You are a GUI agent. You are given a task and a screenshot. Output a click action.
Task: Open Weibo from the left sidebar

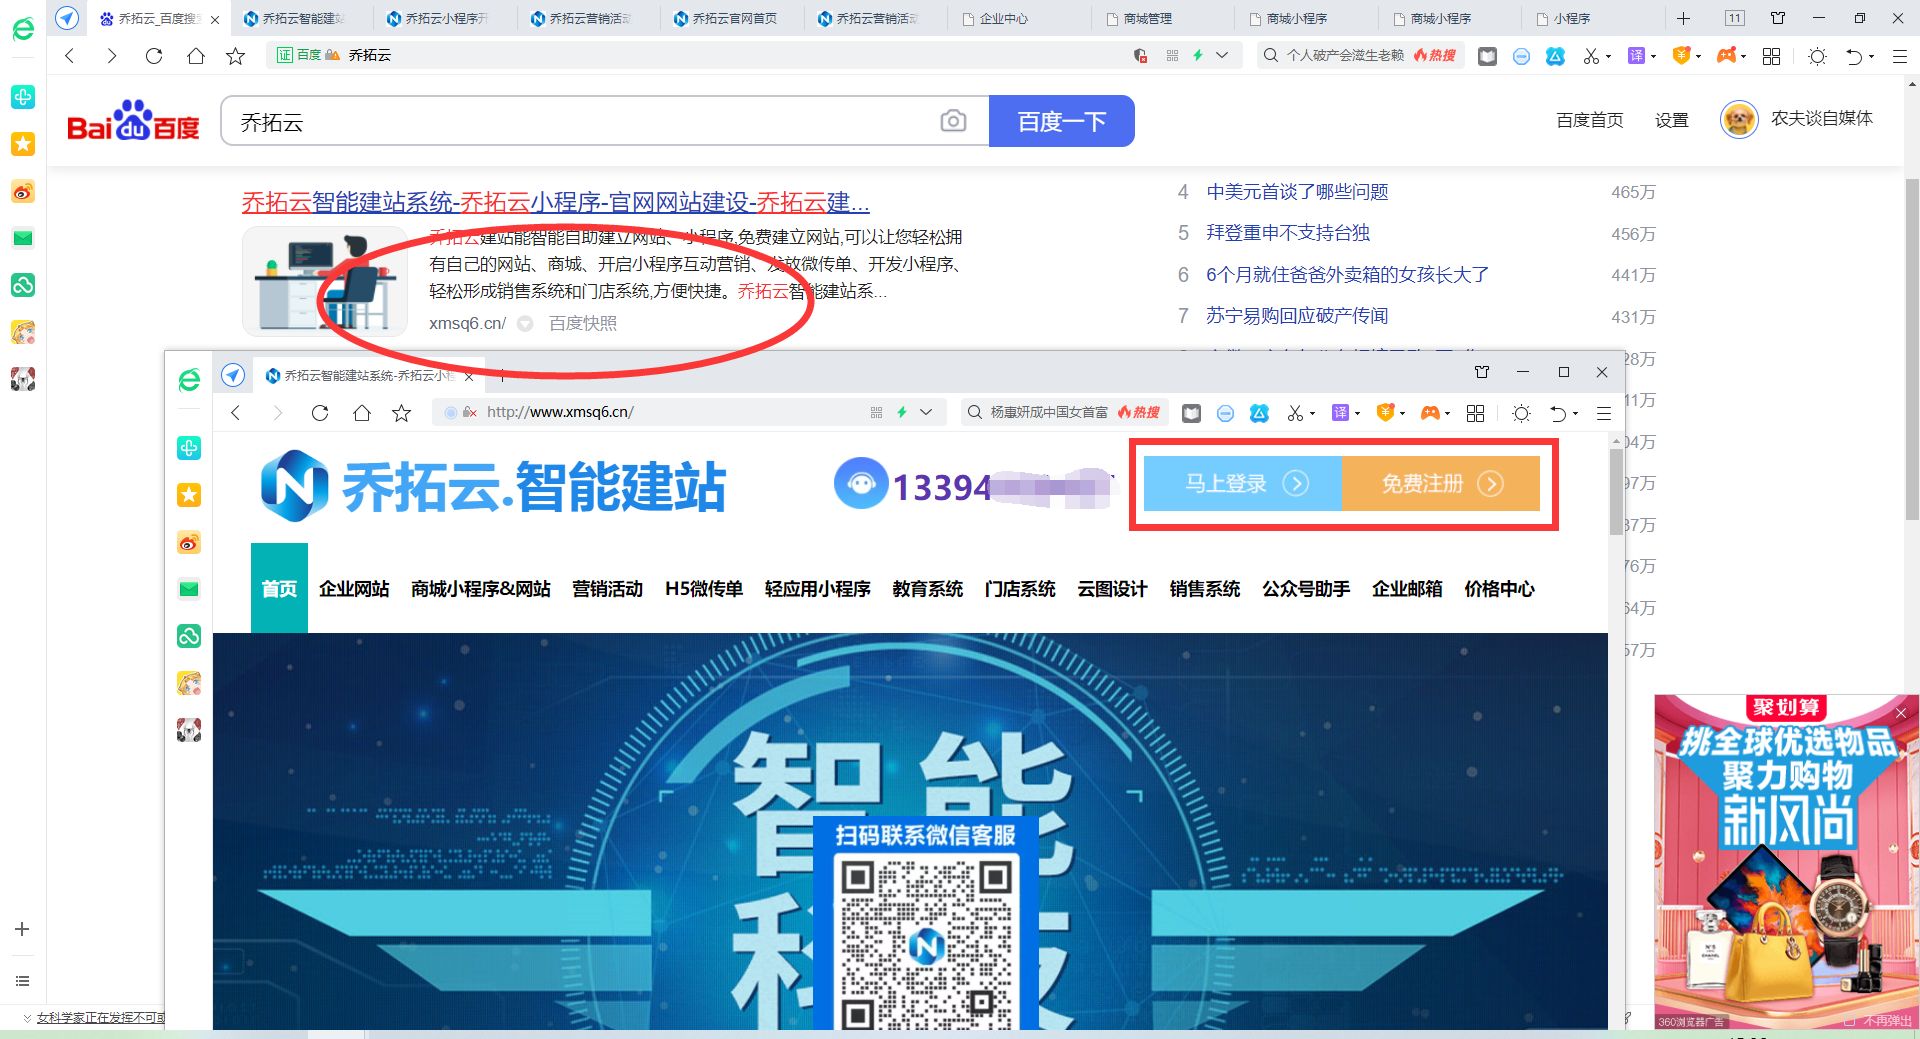(22, 191)
